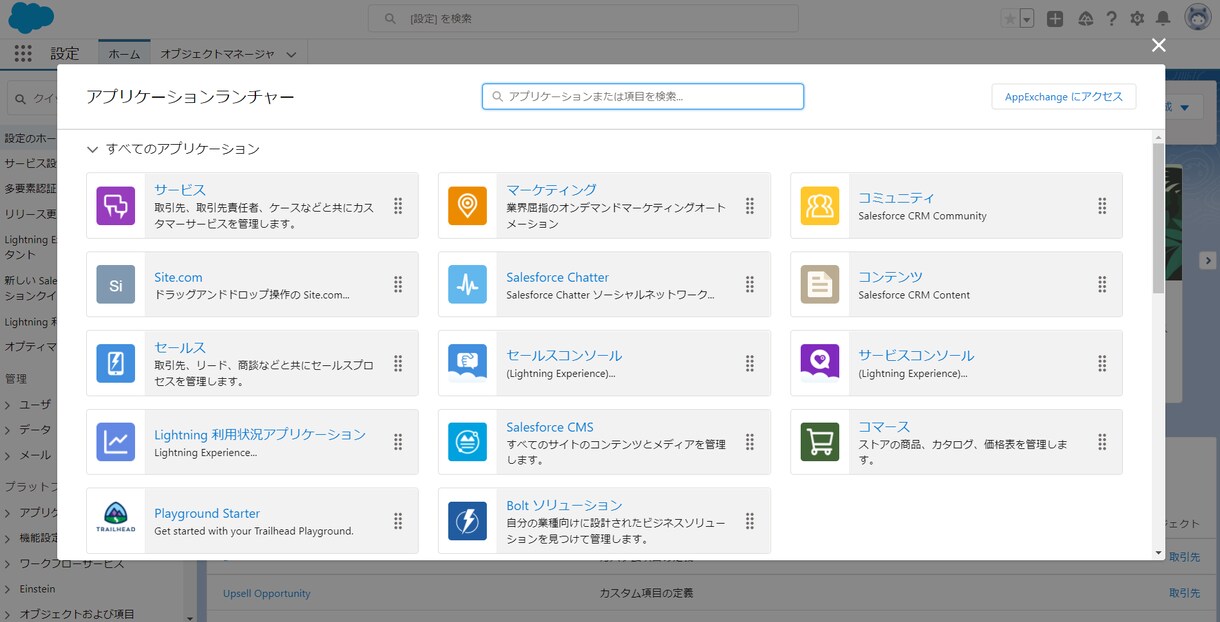The height and width of the screenshot is (622, 1220).
Task: Open the セールスコンソール title link
Action: coord(564,355)
